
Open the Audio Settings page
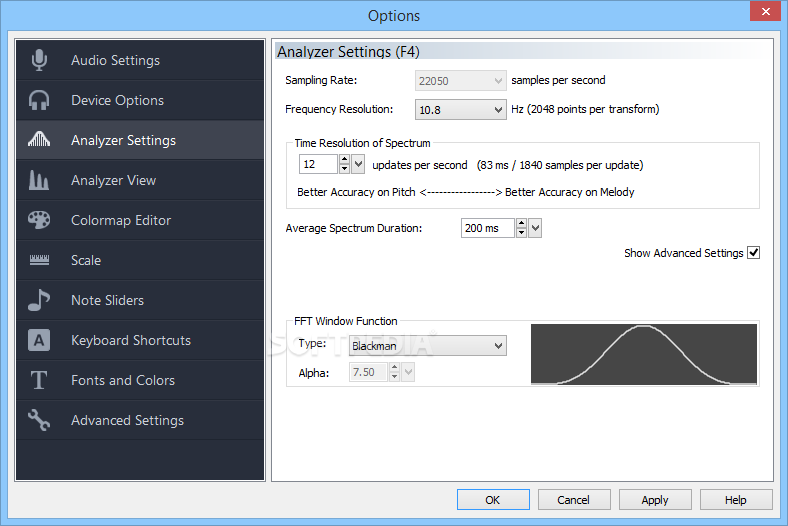(140, 60)
